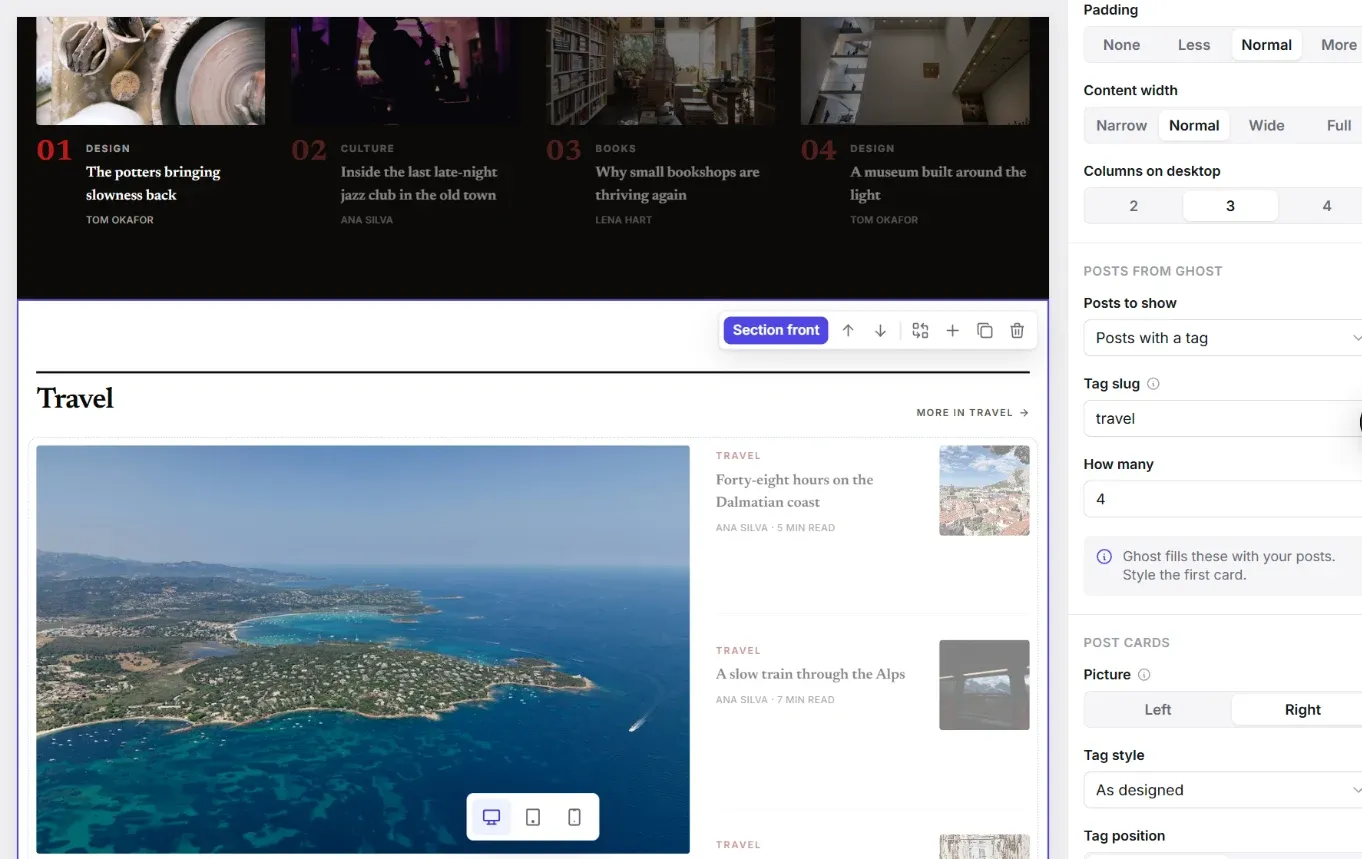Viewport: 1362px width, 859px height.
Task: Add a new section with the plus icon
Action: click(952, 330)
